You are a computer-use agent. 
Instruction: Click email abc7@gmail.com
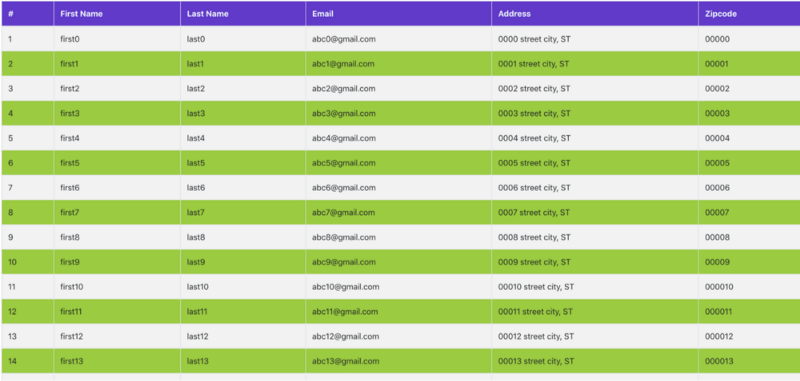[344, 212]
